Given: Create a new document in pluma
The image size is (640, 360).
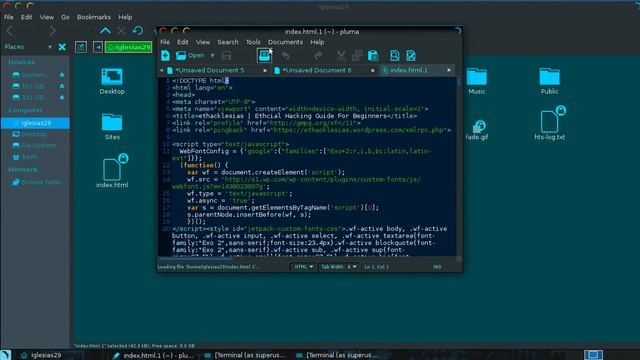Looking at the screenshot, I should pos(165,56).
